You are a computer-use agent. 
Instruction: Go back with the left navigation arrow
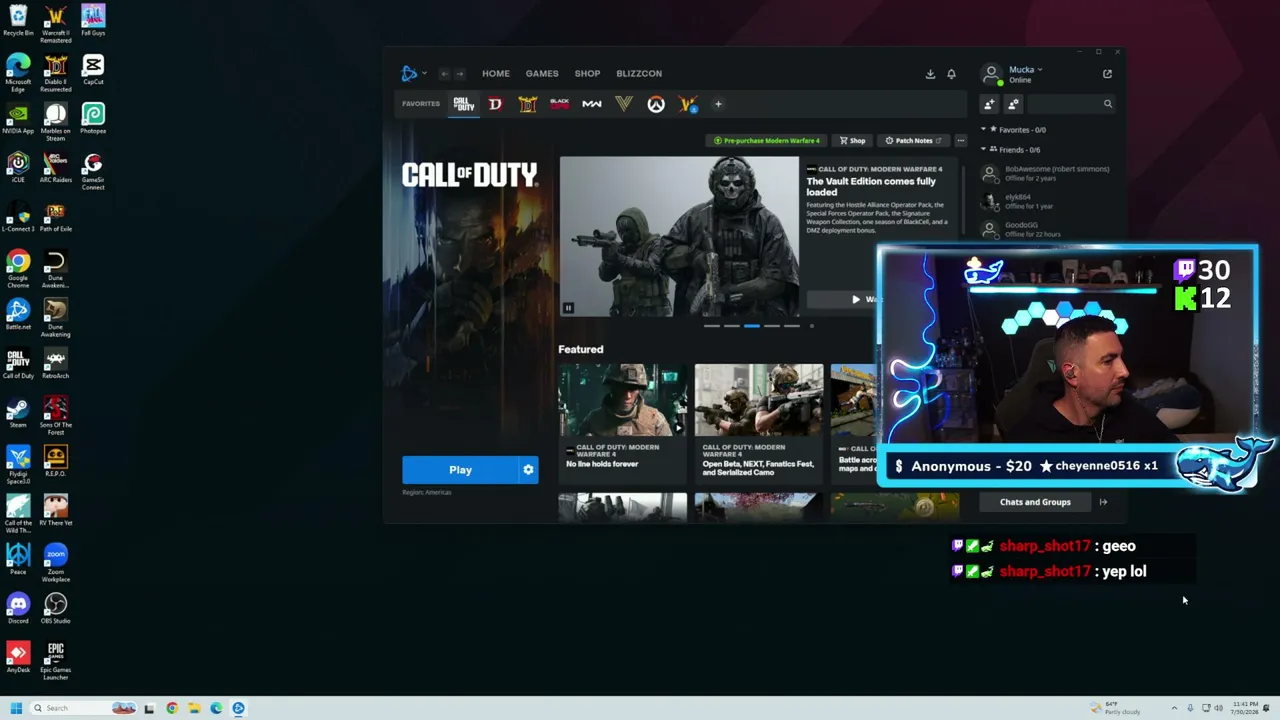(x=444, y=74)
